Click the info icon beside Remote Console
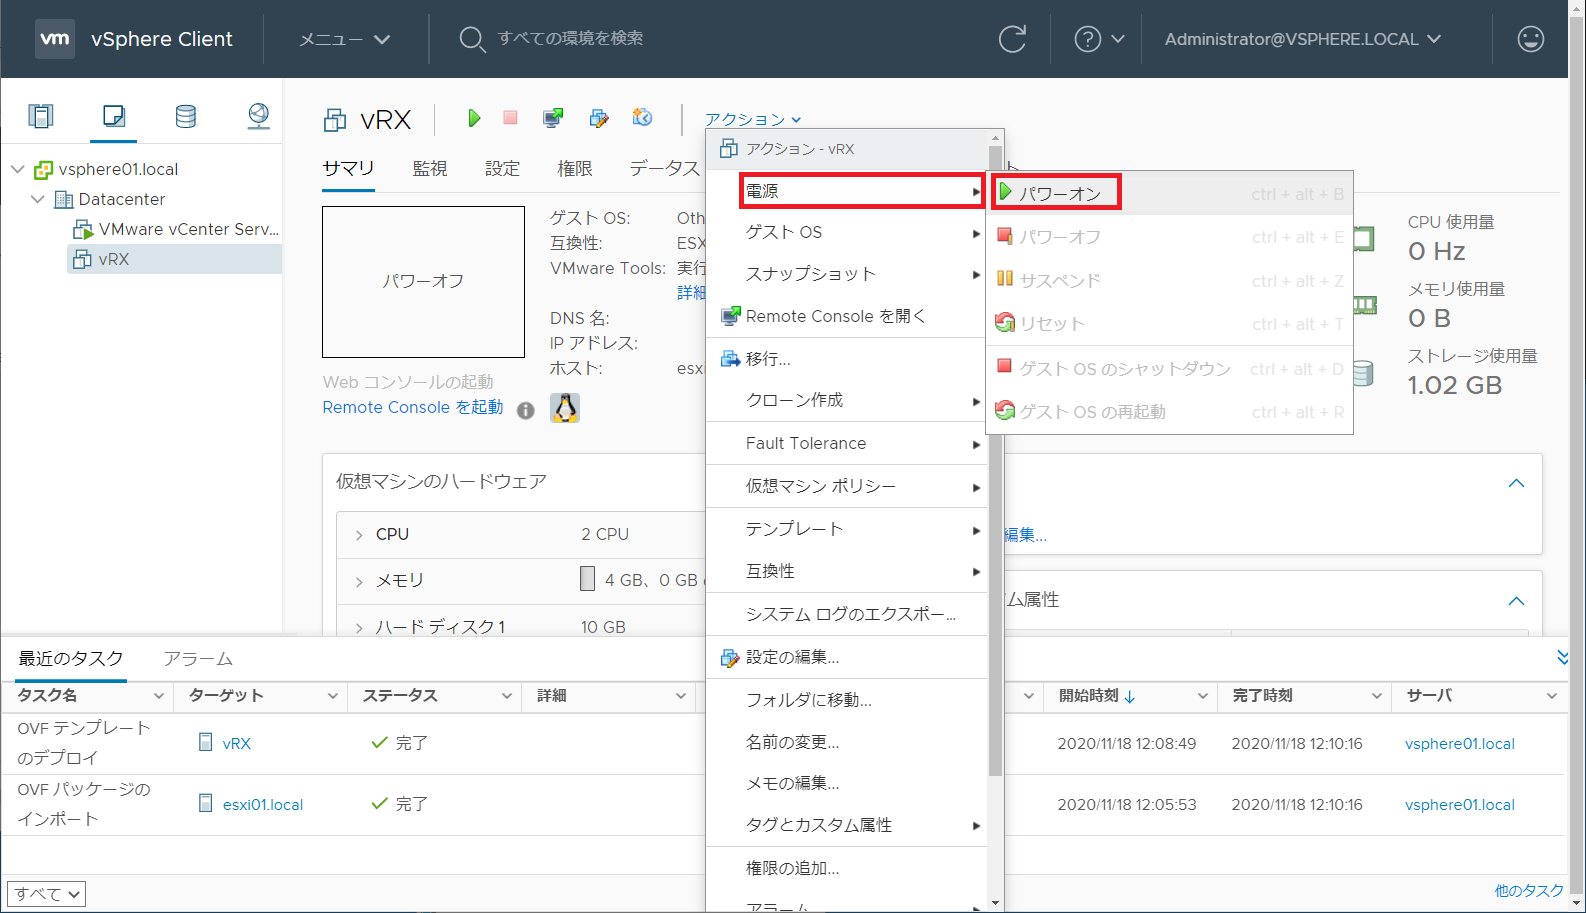This screenshot has height=913, width=1586. point(525,410)
